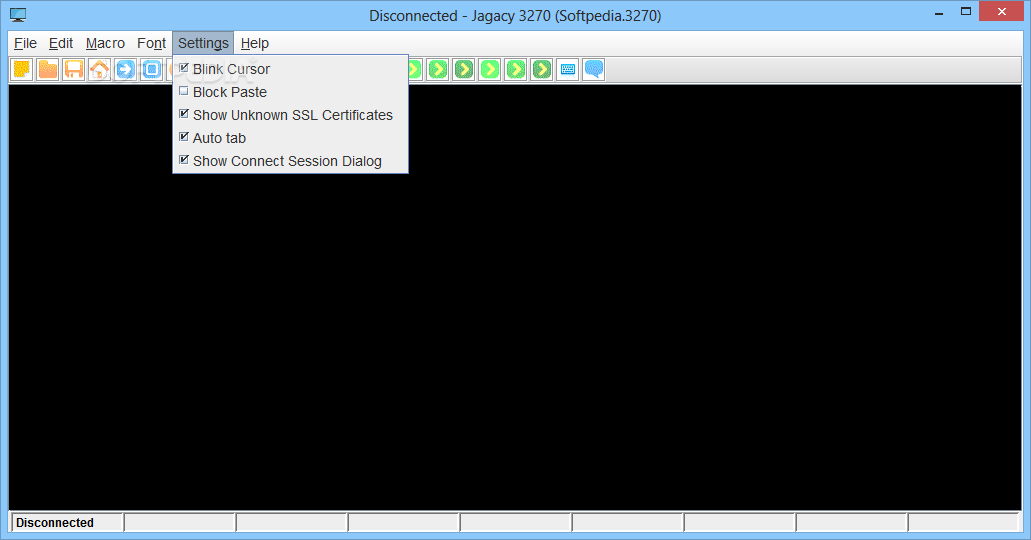Close the open Settings menu
The width and height of the screenshot is (1031, 540).
click(203, 43)
